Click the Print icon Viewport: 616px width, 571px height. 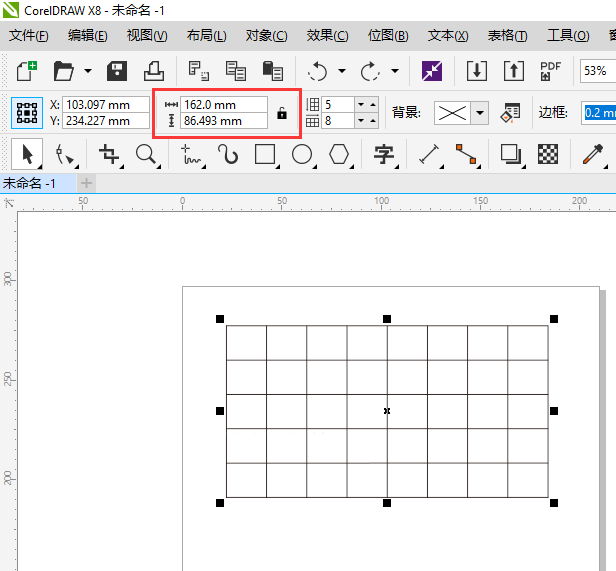coord(154,71)
